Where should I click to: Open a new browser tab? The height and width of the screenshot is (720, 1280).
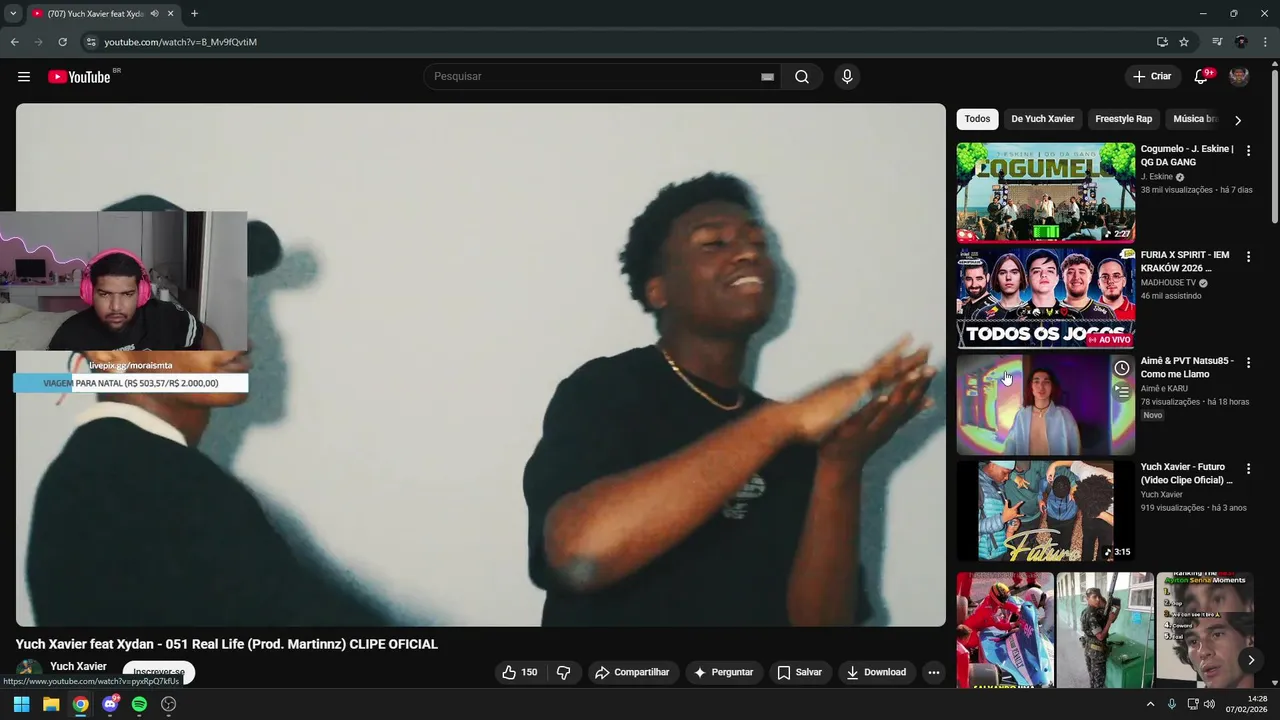pyautogui.click(x=194, y=14)
